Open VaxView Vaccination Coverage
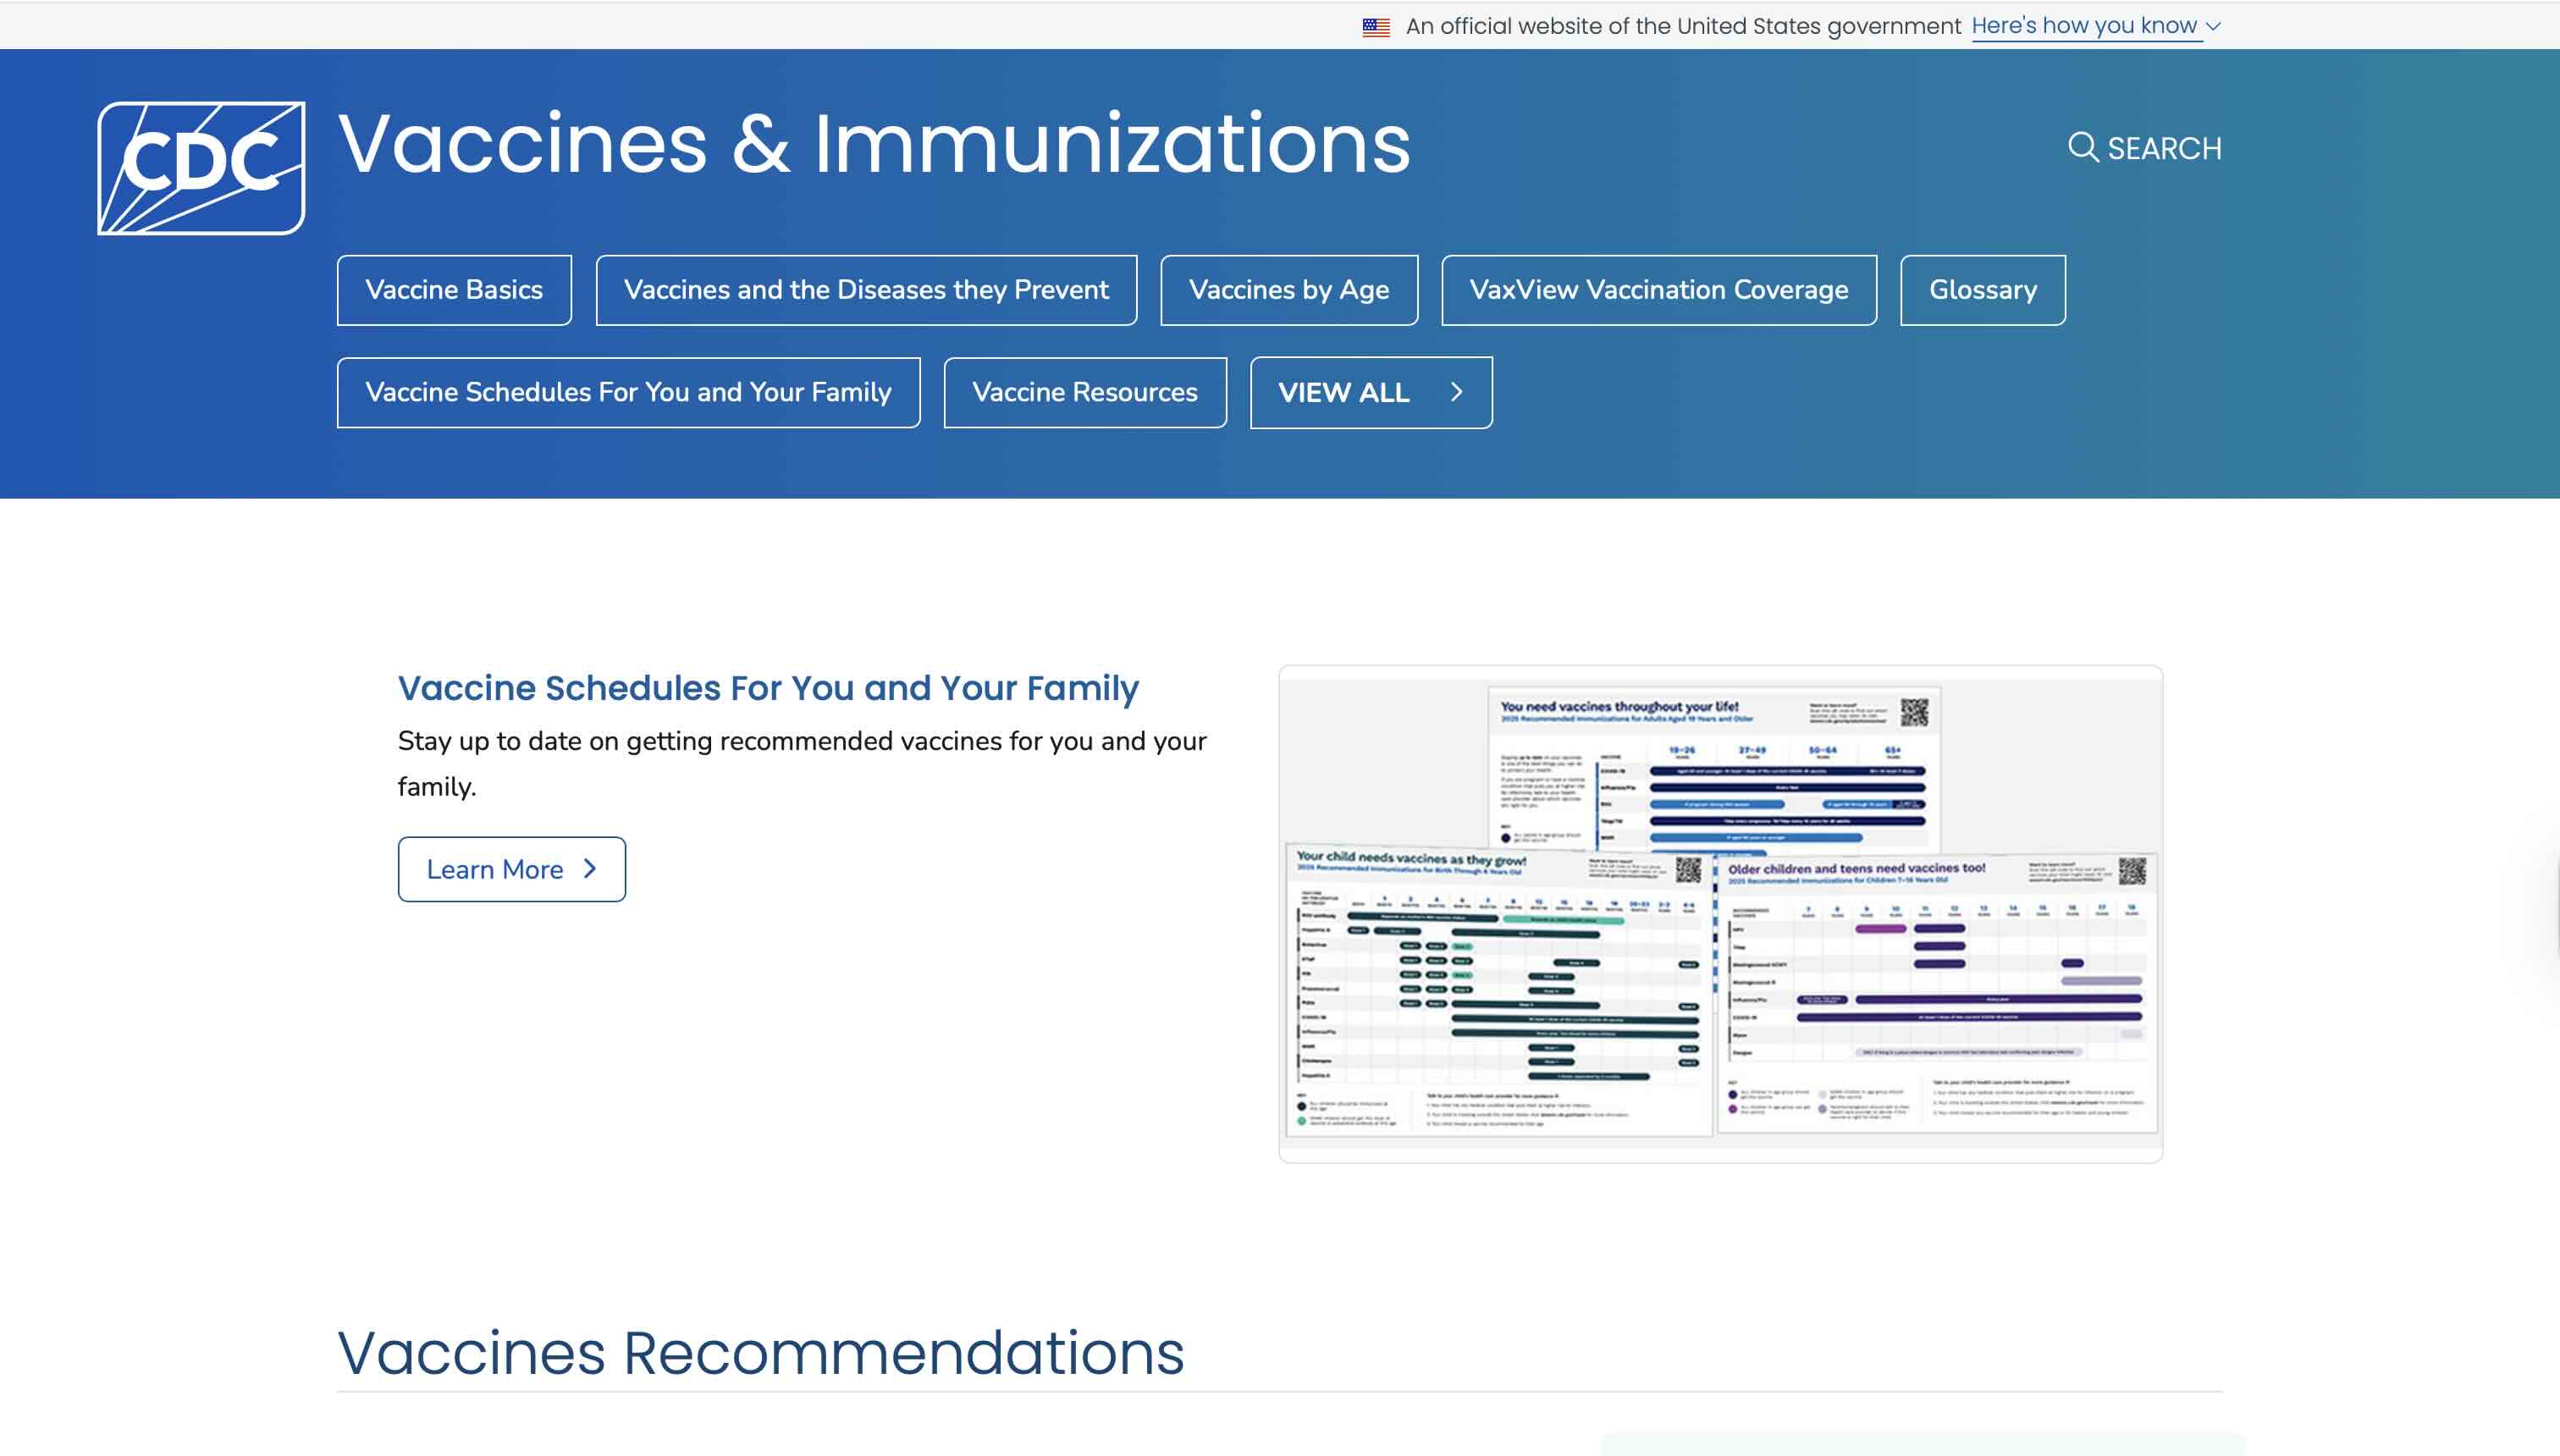The image size is (2560, 1456). (x=1658, y=290)
